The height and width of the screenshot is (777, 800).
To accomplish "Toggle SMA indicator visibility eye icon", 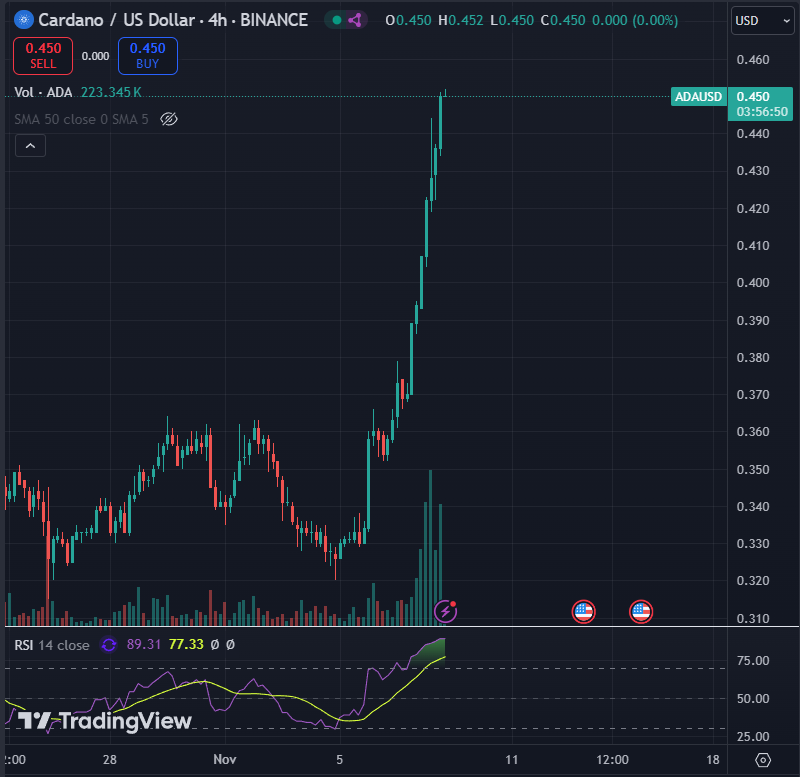I will (x=169, y=119).
